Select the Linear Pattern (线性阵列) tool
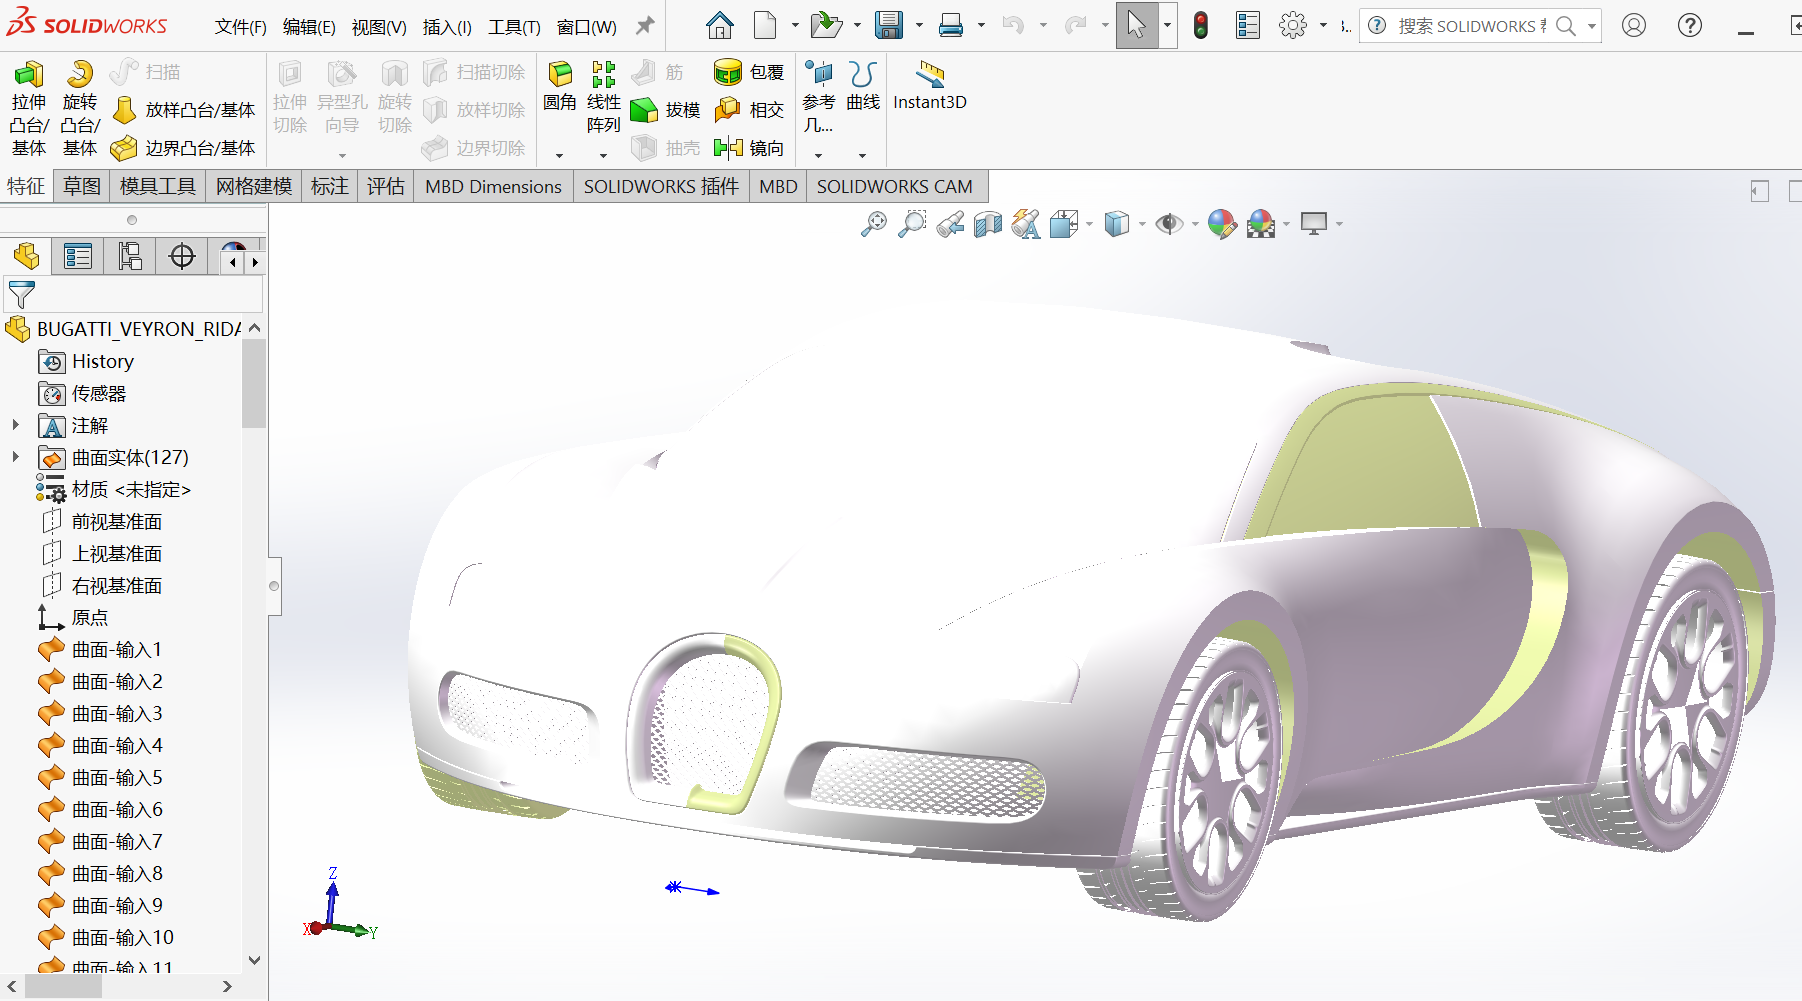 coord(603,97)
